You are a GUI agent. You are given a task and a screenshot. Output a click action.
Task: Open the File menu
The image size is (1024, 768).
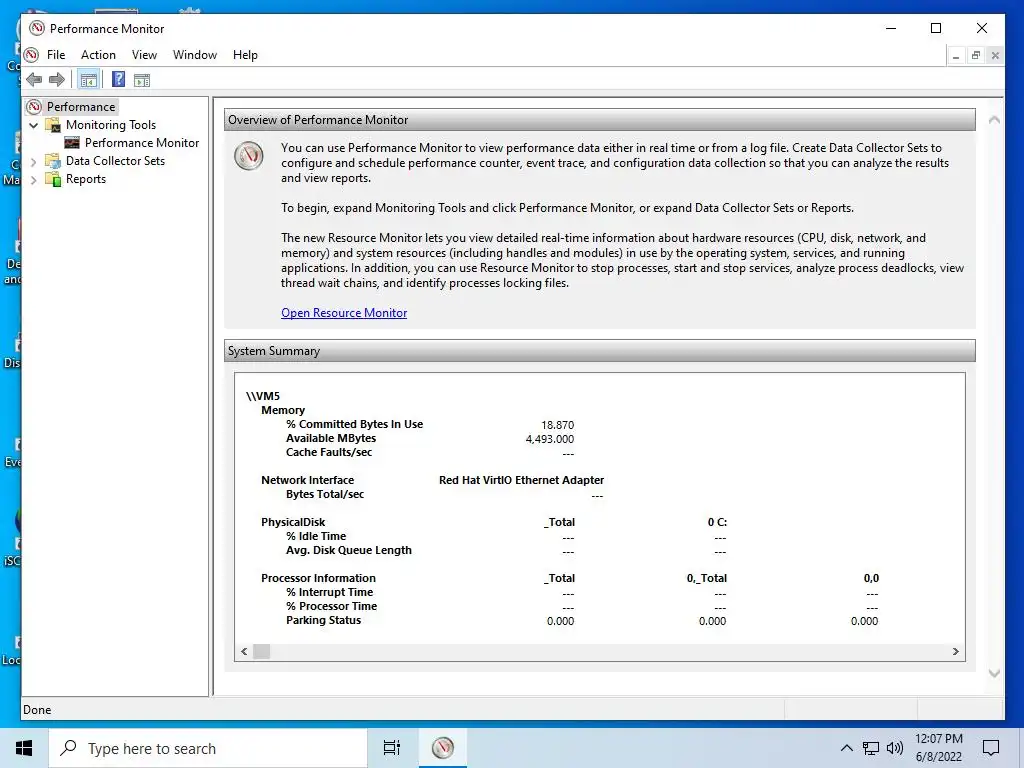tap(56, 55)
